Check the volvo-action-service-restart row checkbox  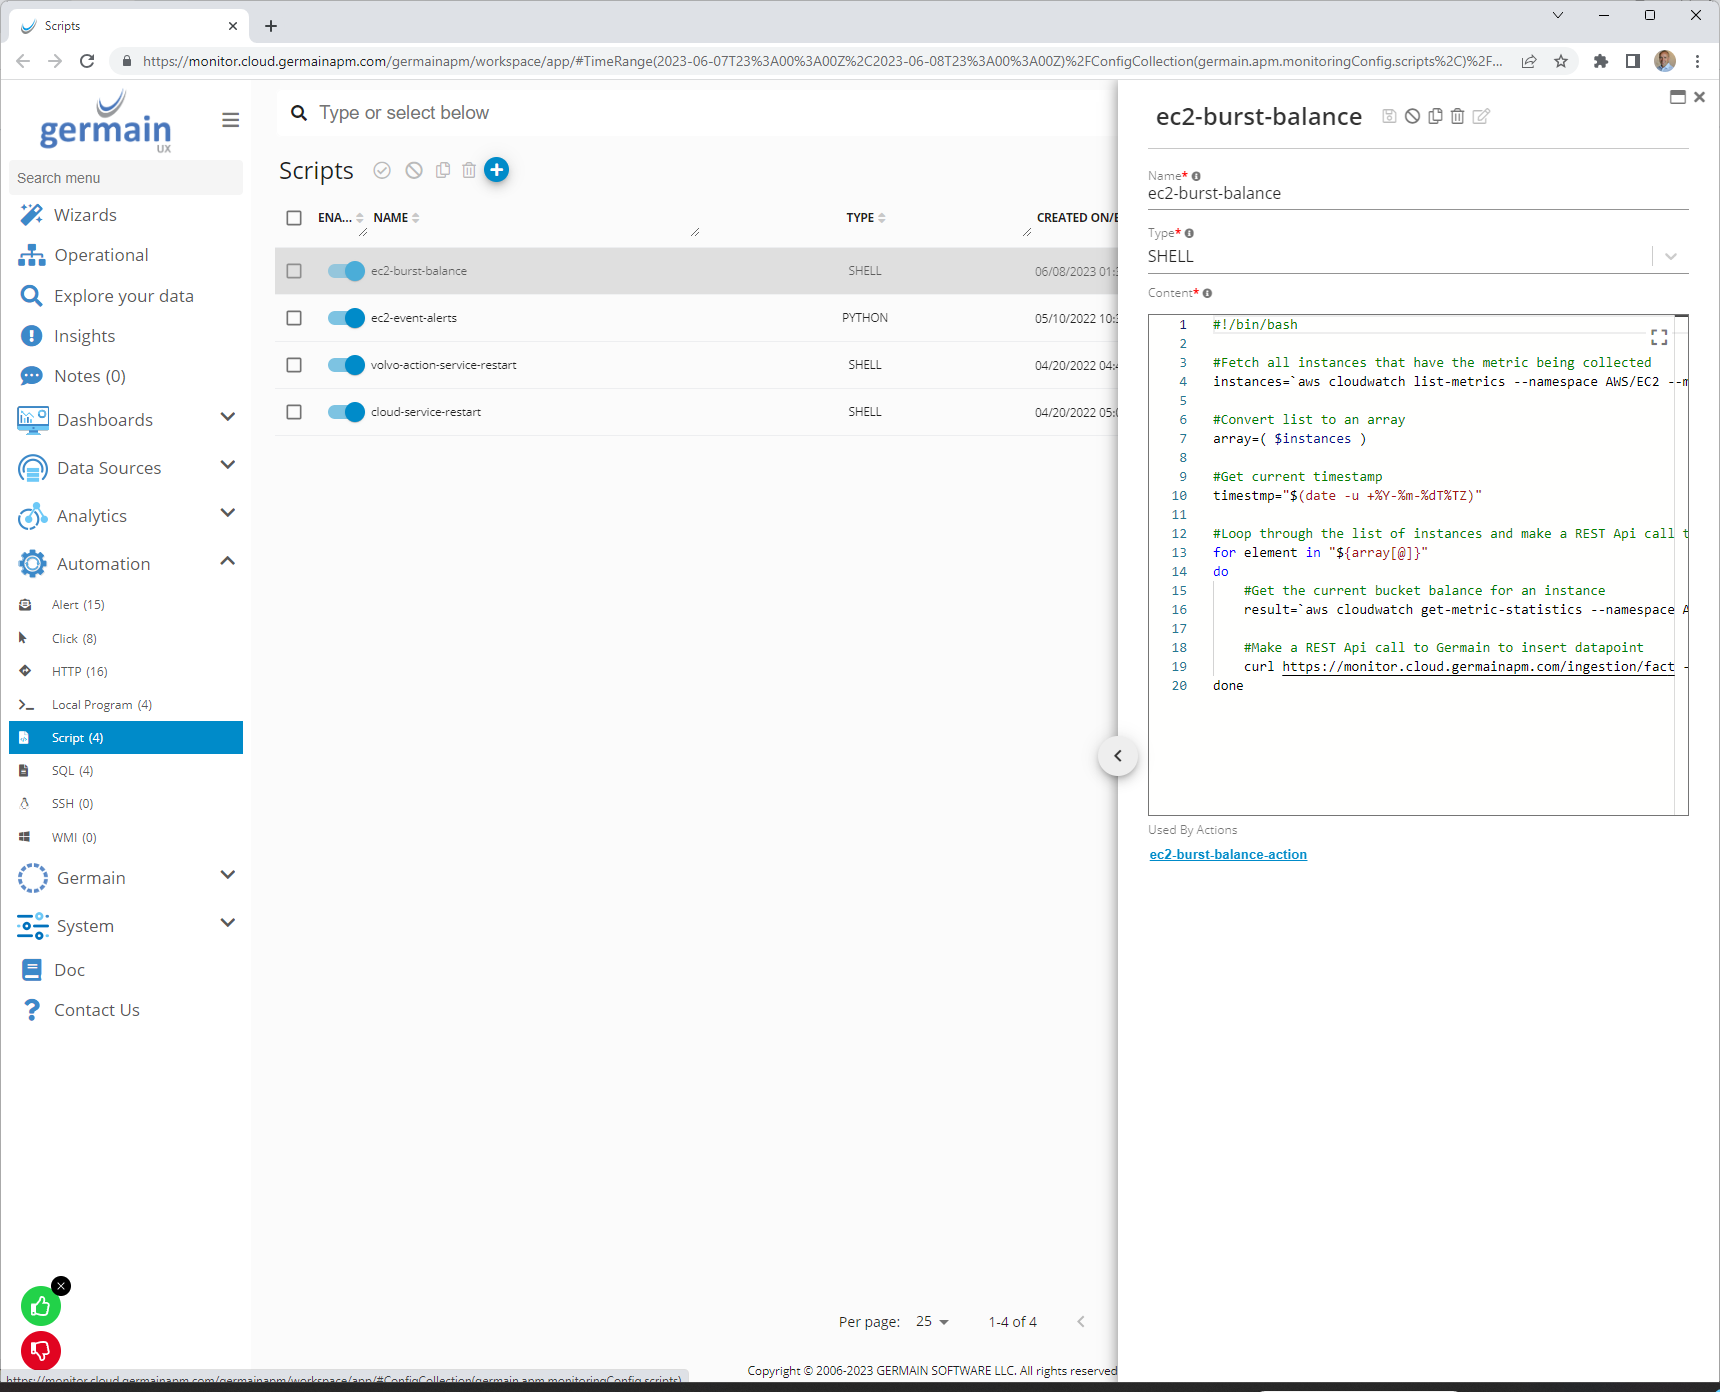[294, 365]
